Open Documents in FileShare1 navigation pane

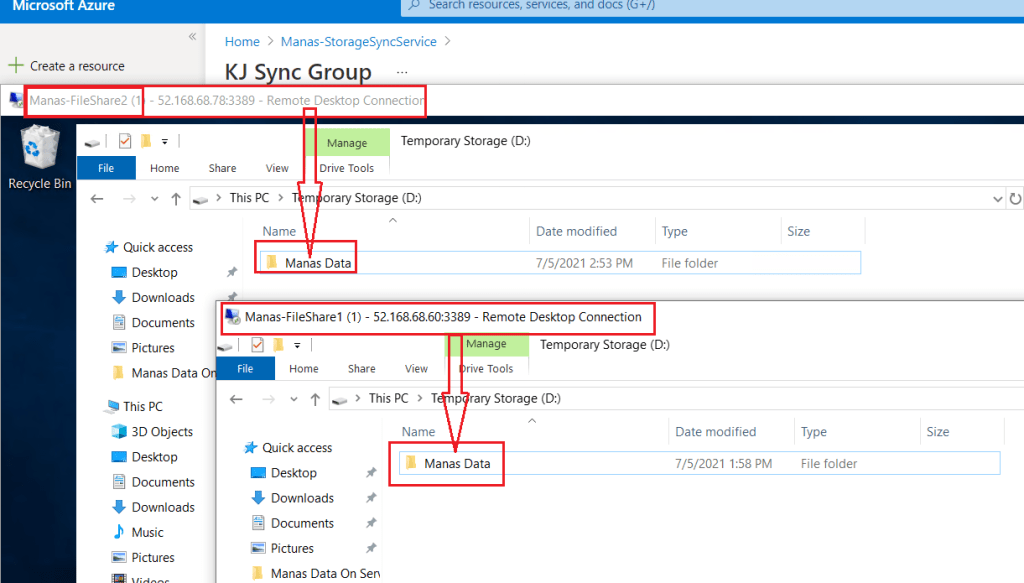point(293,523)
